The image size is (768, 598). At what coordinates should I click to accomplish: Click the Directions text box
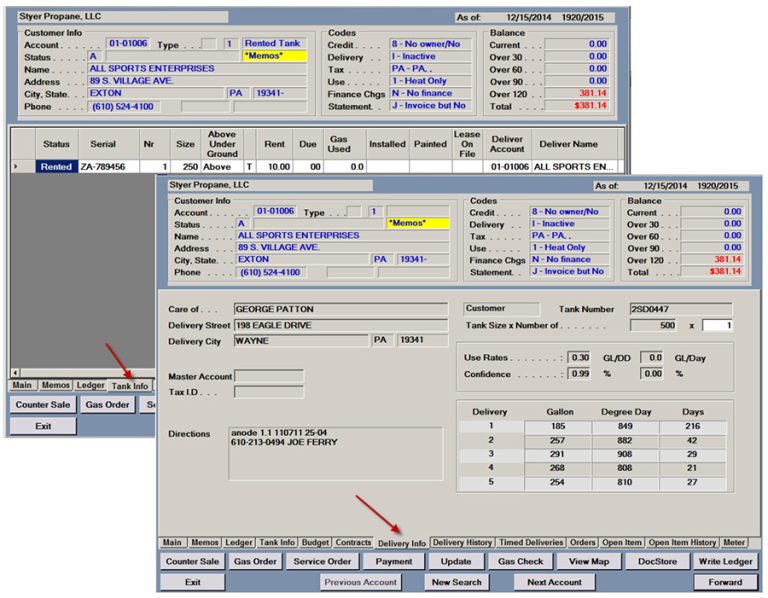click(x=336, y=454)
